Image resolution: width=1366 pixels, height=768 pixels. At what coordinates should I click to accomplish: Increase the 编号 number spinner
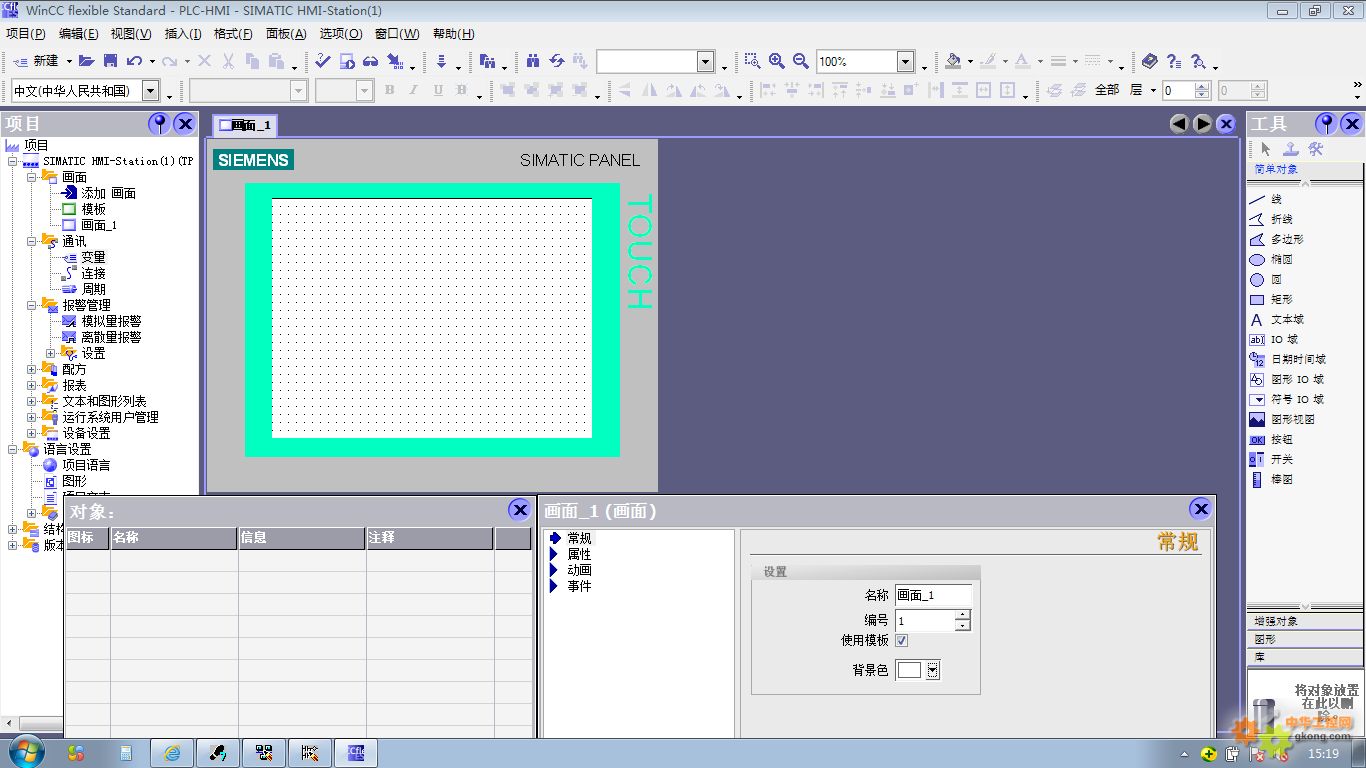coord(962,616)
